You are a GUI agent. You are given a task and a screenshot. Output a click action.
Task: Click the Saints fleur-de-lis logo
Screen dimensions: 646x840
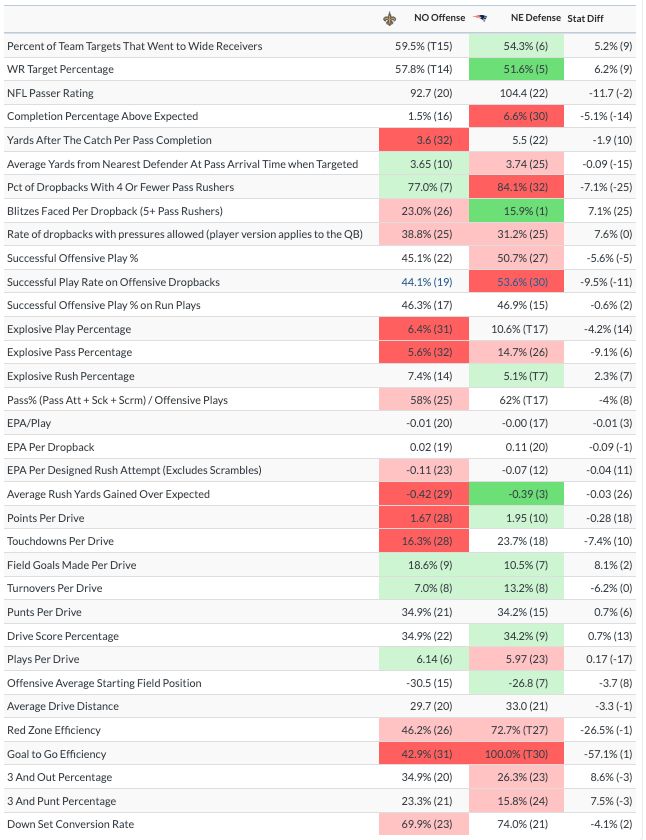[391, 18]
